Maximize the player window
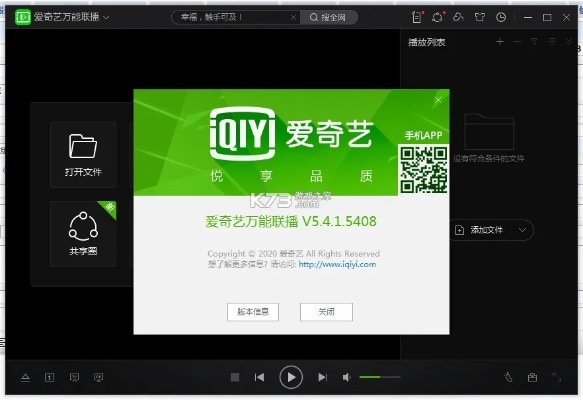 pos(547,17)
